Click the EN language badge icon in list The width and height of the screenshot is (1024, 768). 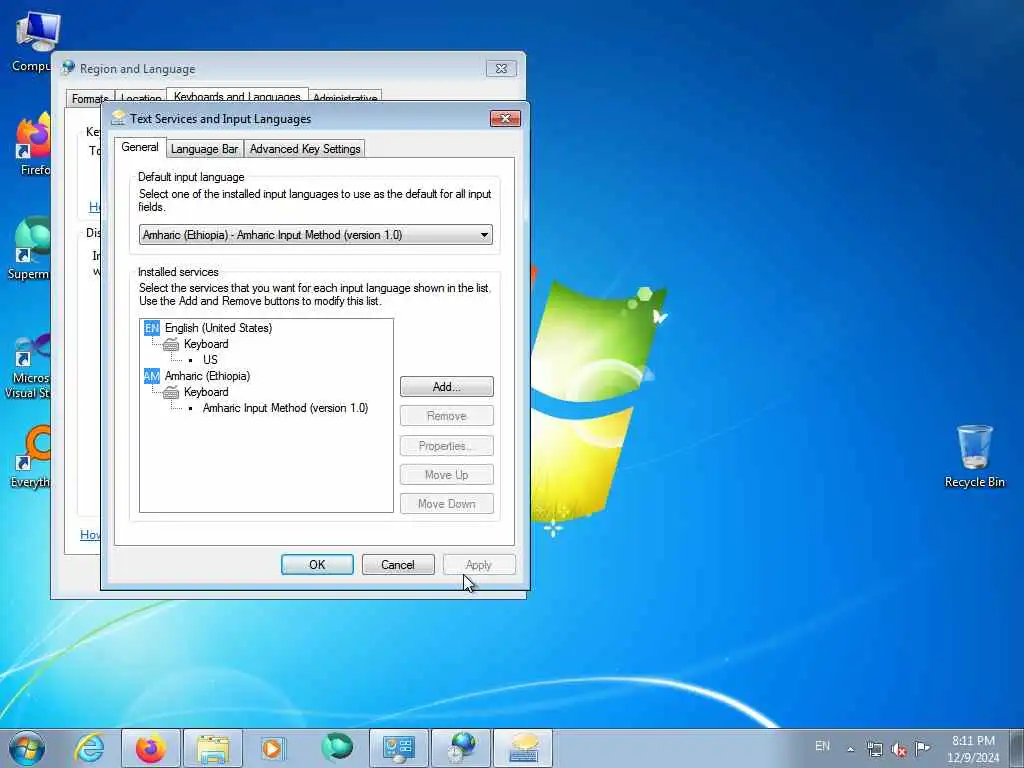point(152,328)
